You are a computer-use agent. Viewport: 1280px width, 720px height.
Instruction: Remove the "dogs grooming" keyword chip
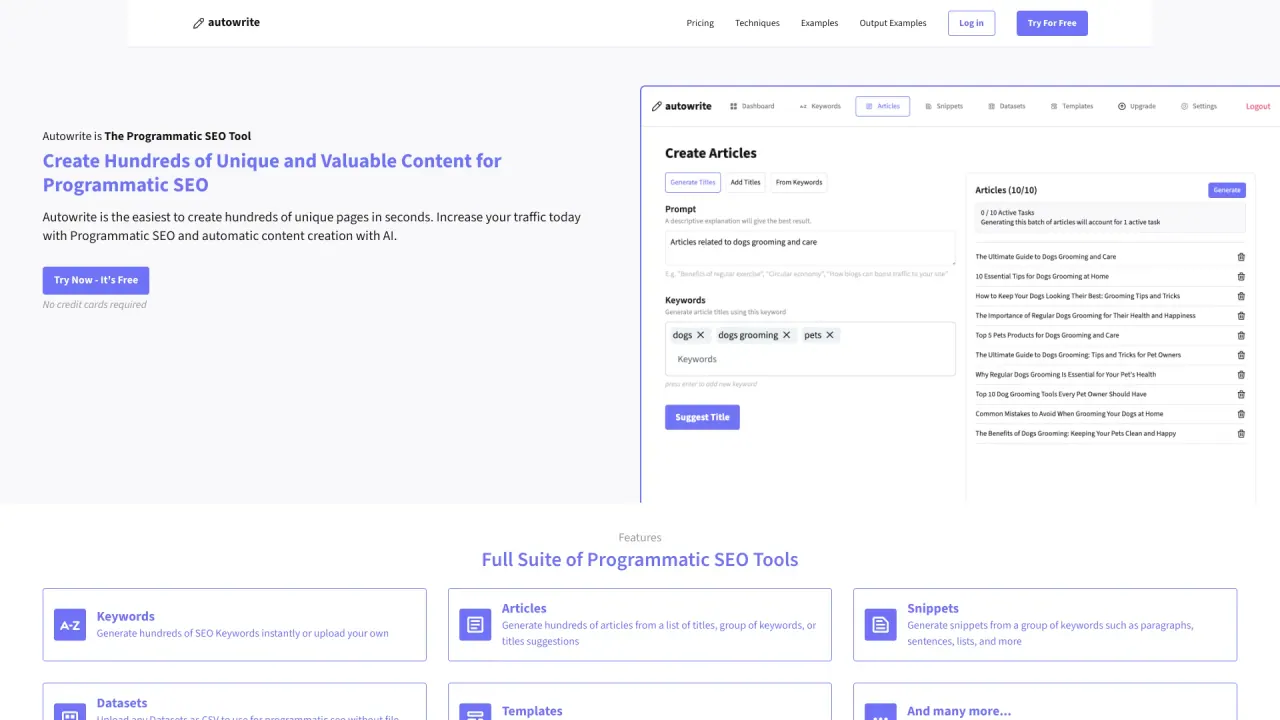(x=786, y=335)
